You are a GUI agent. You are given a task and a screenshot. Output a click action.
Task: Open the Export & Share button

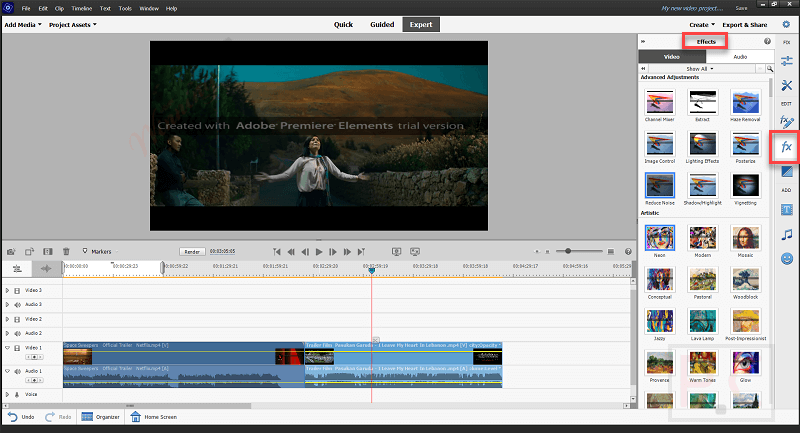click(x=744, y=24)
